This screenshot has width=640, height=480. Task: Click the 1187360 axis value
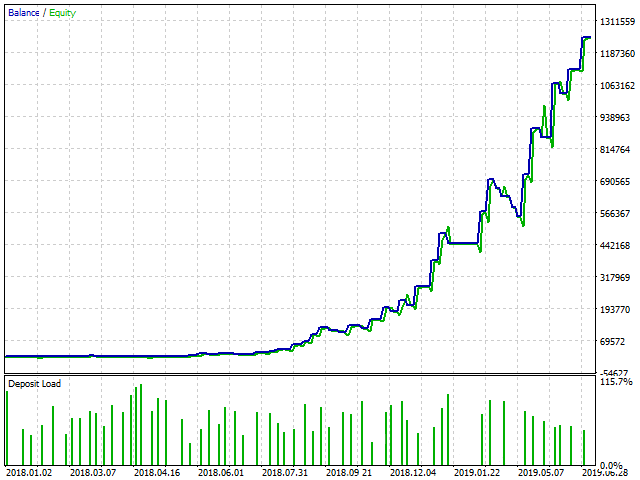(x=617, y=53)
